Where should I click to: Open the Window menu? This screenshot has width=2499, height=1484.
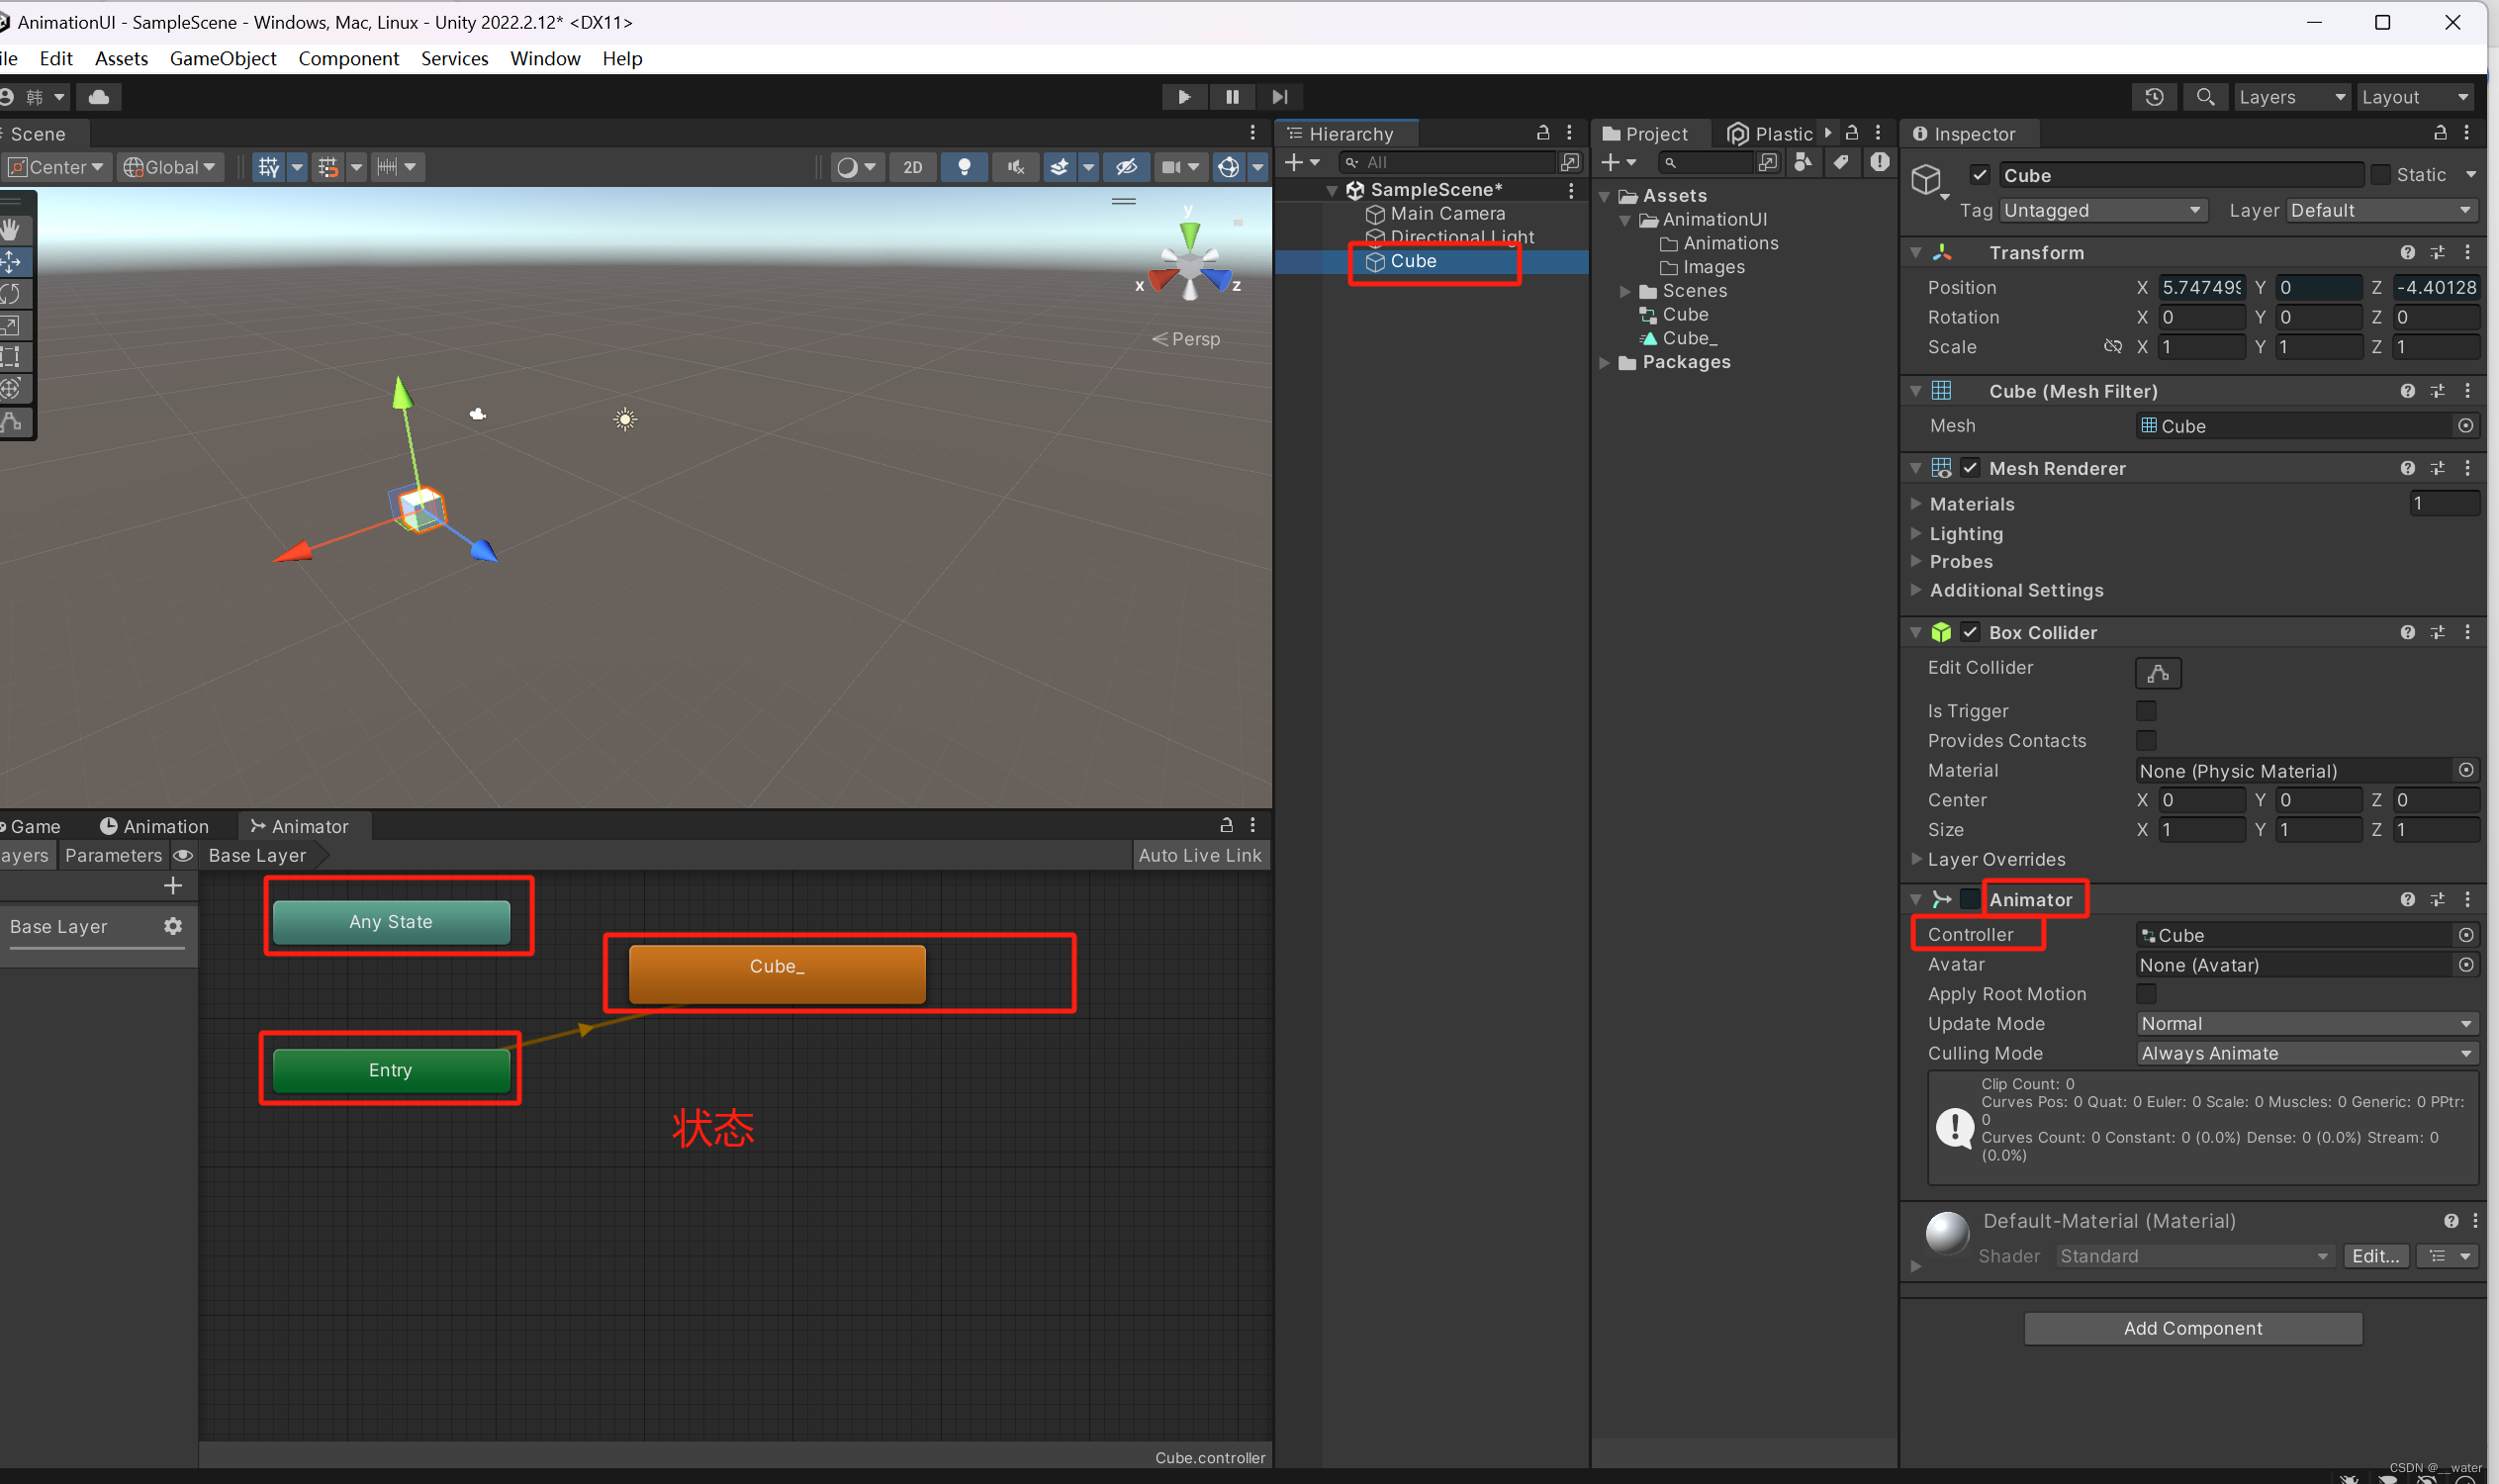[x=545, y=58]
